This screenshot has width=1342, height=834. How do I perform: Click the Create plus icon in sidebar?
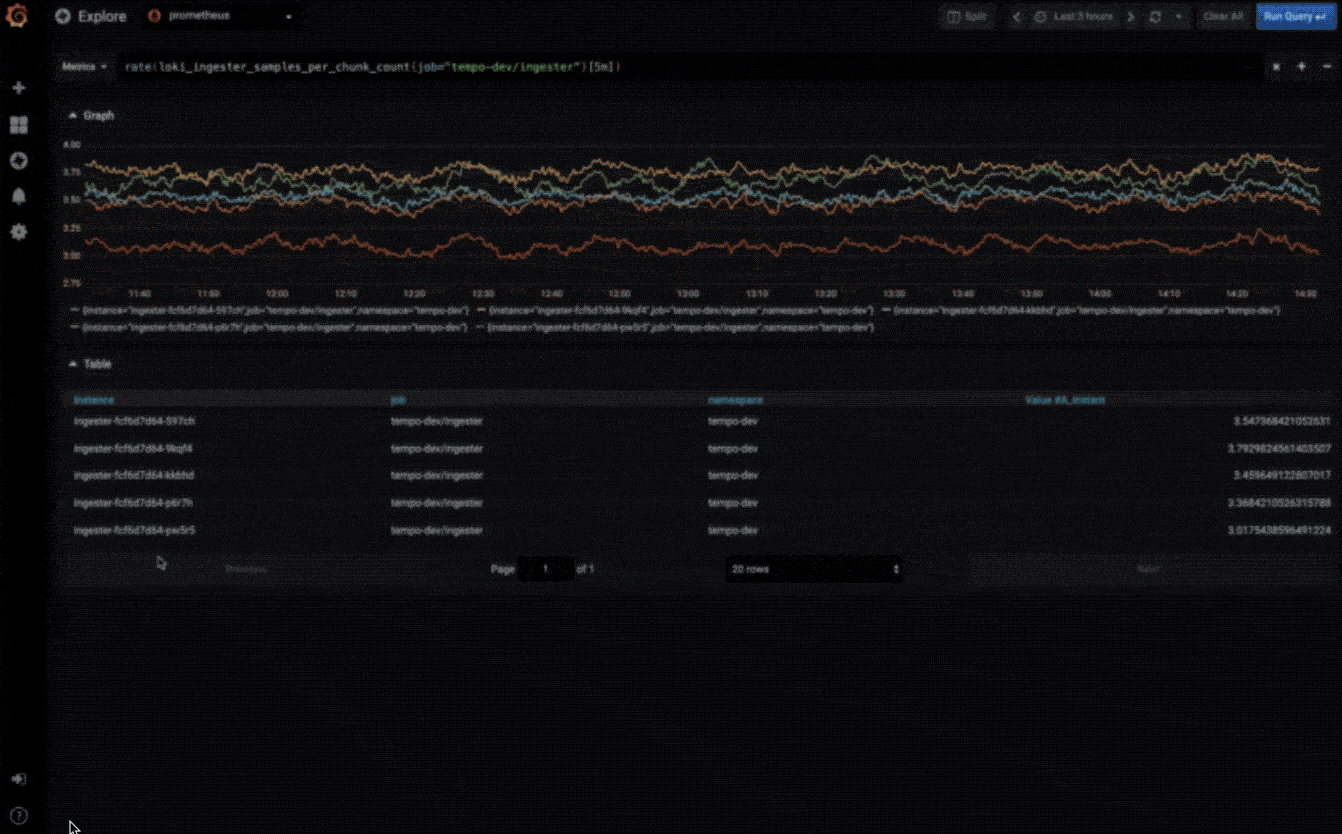[x=18, y=88]
